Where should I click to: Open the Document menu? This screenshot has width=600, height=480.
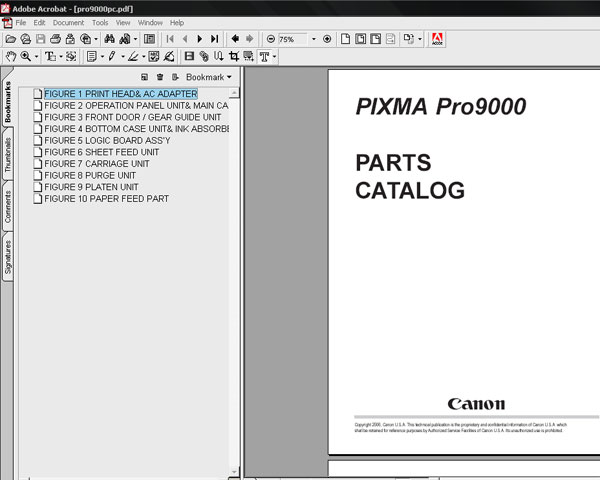(x=68, y=23)
